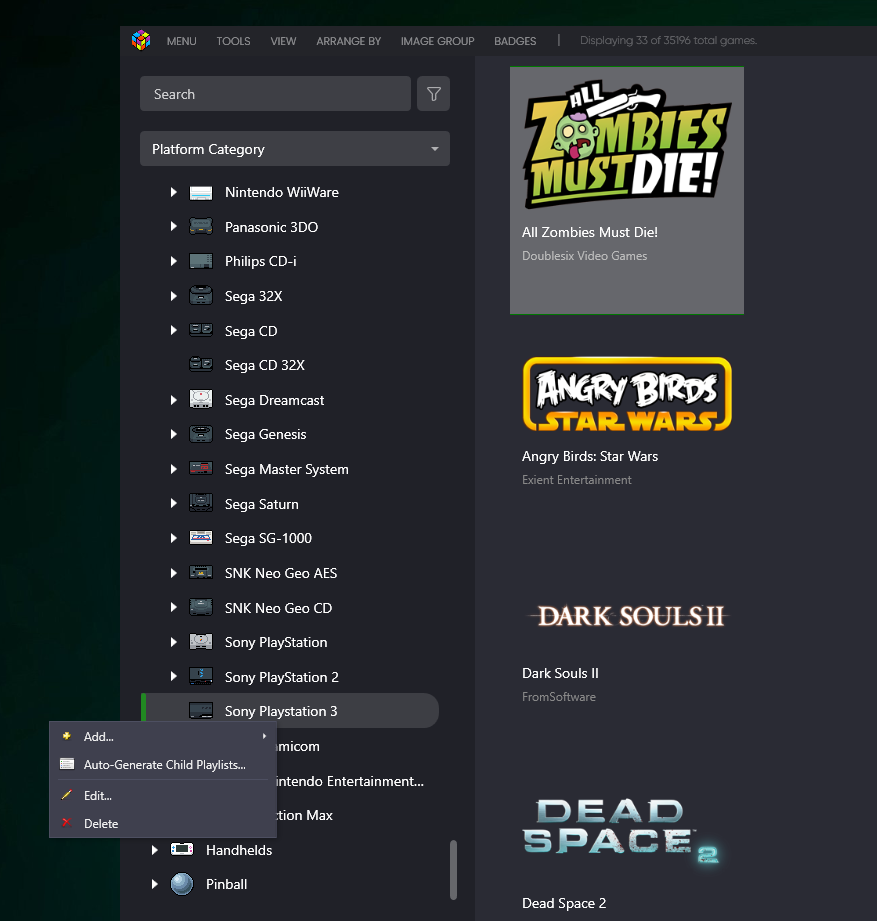Select Sony PlayStation platform label
Viewport: 877px width, 921px height.
pos(276,643)
